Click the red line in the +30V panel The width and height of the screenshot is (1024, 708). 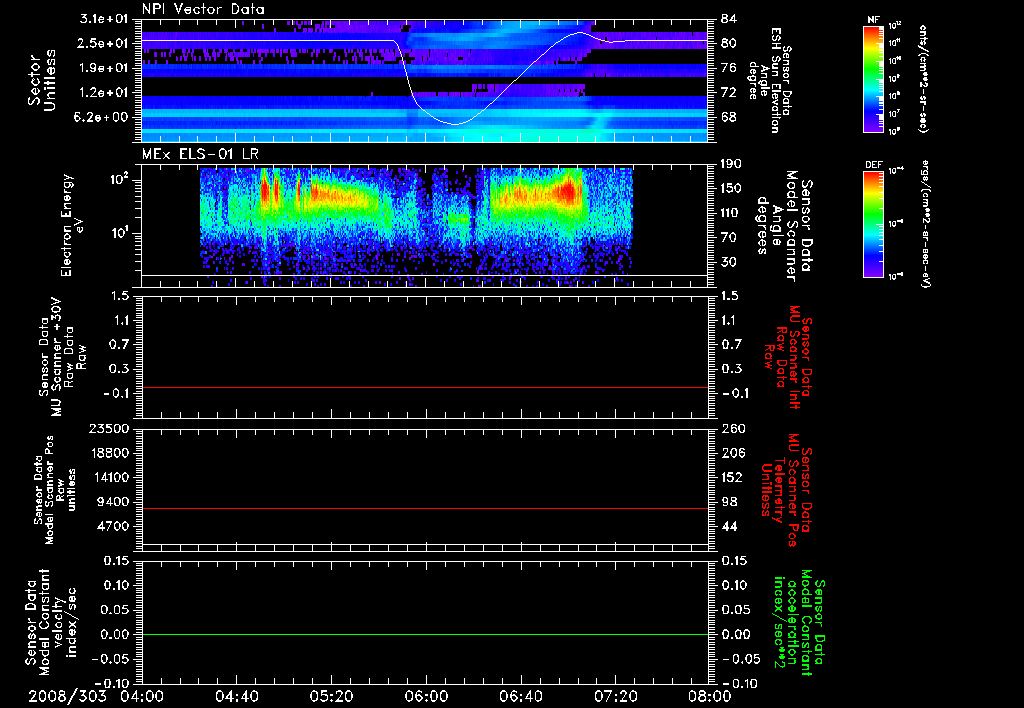click(425, 388)
